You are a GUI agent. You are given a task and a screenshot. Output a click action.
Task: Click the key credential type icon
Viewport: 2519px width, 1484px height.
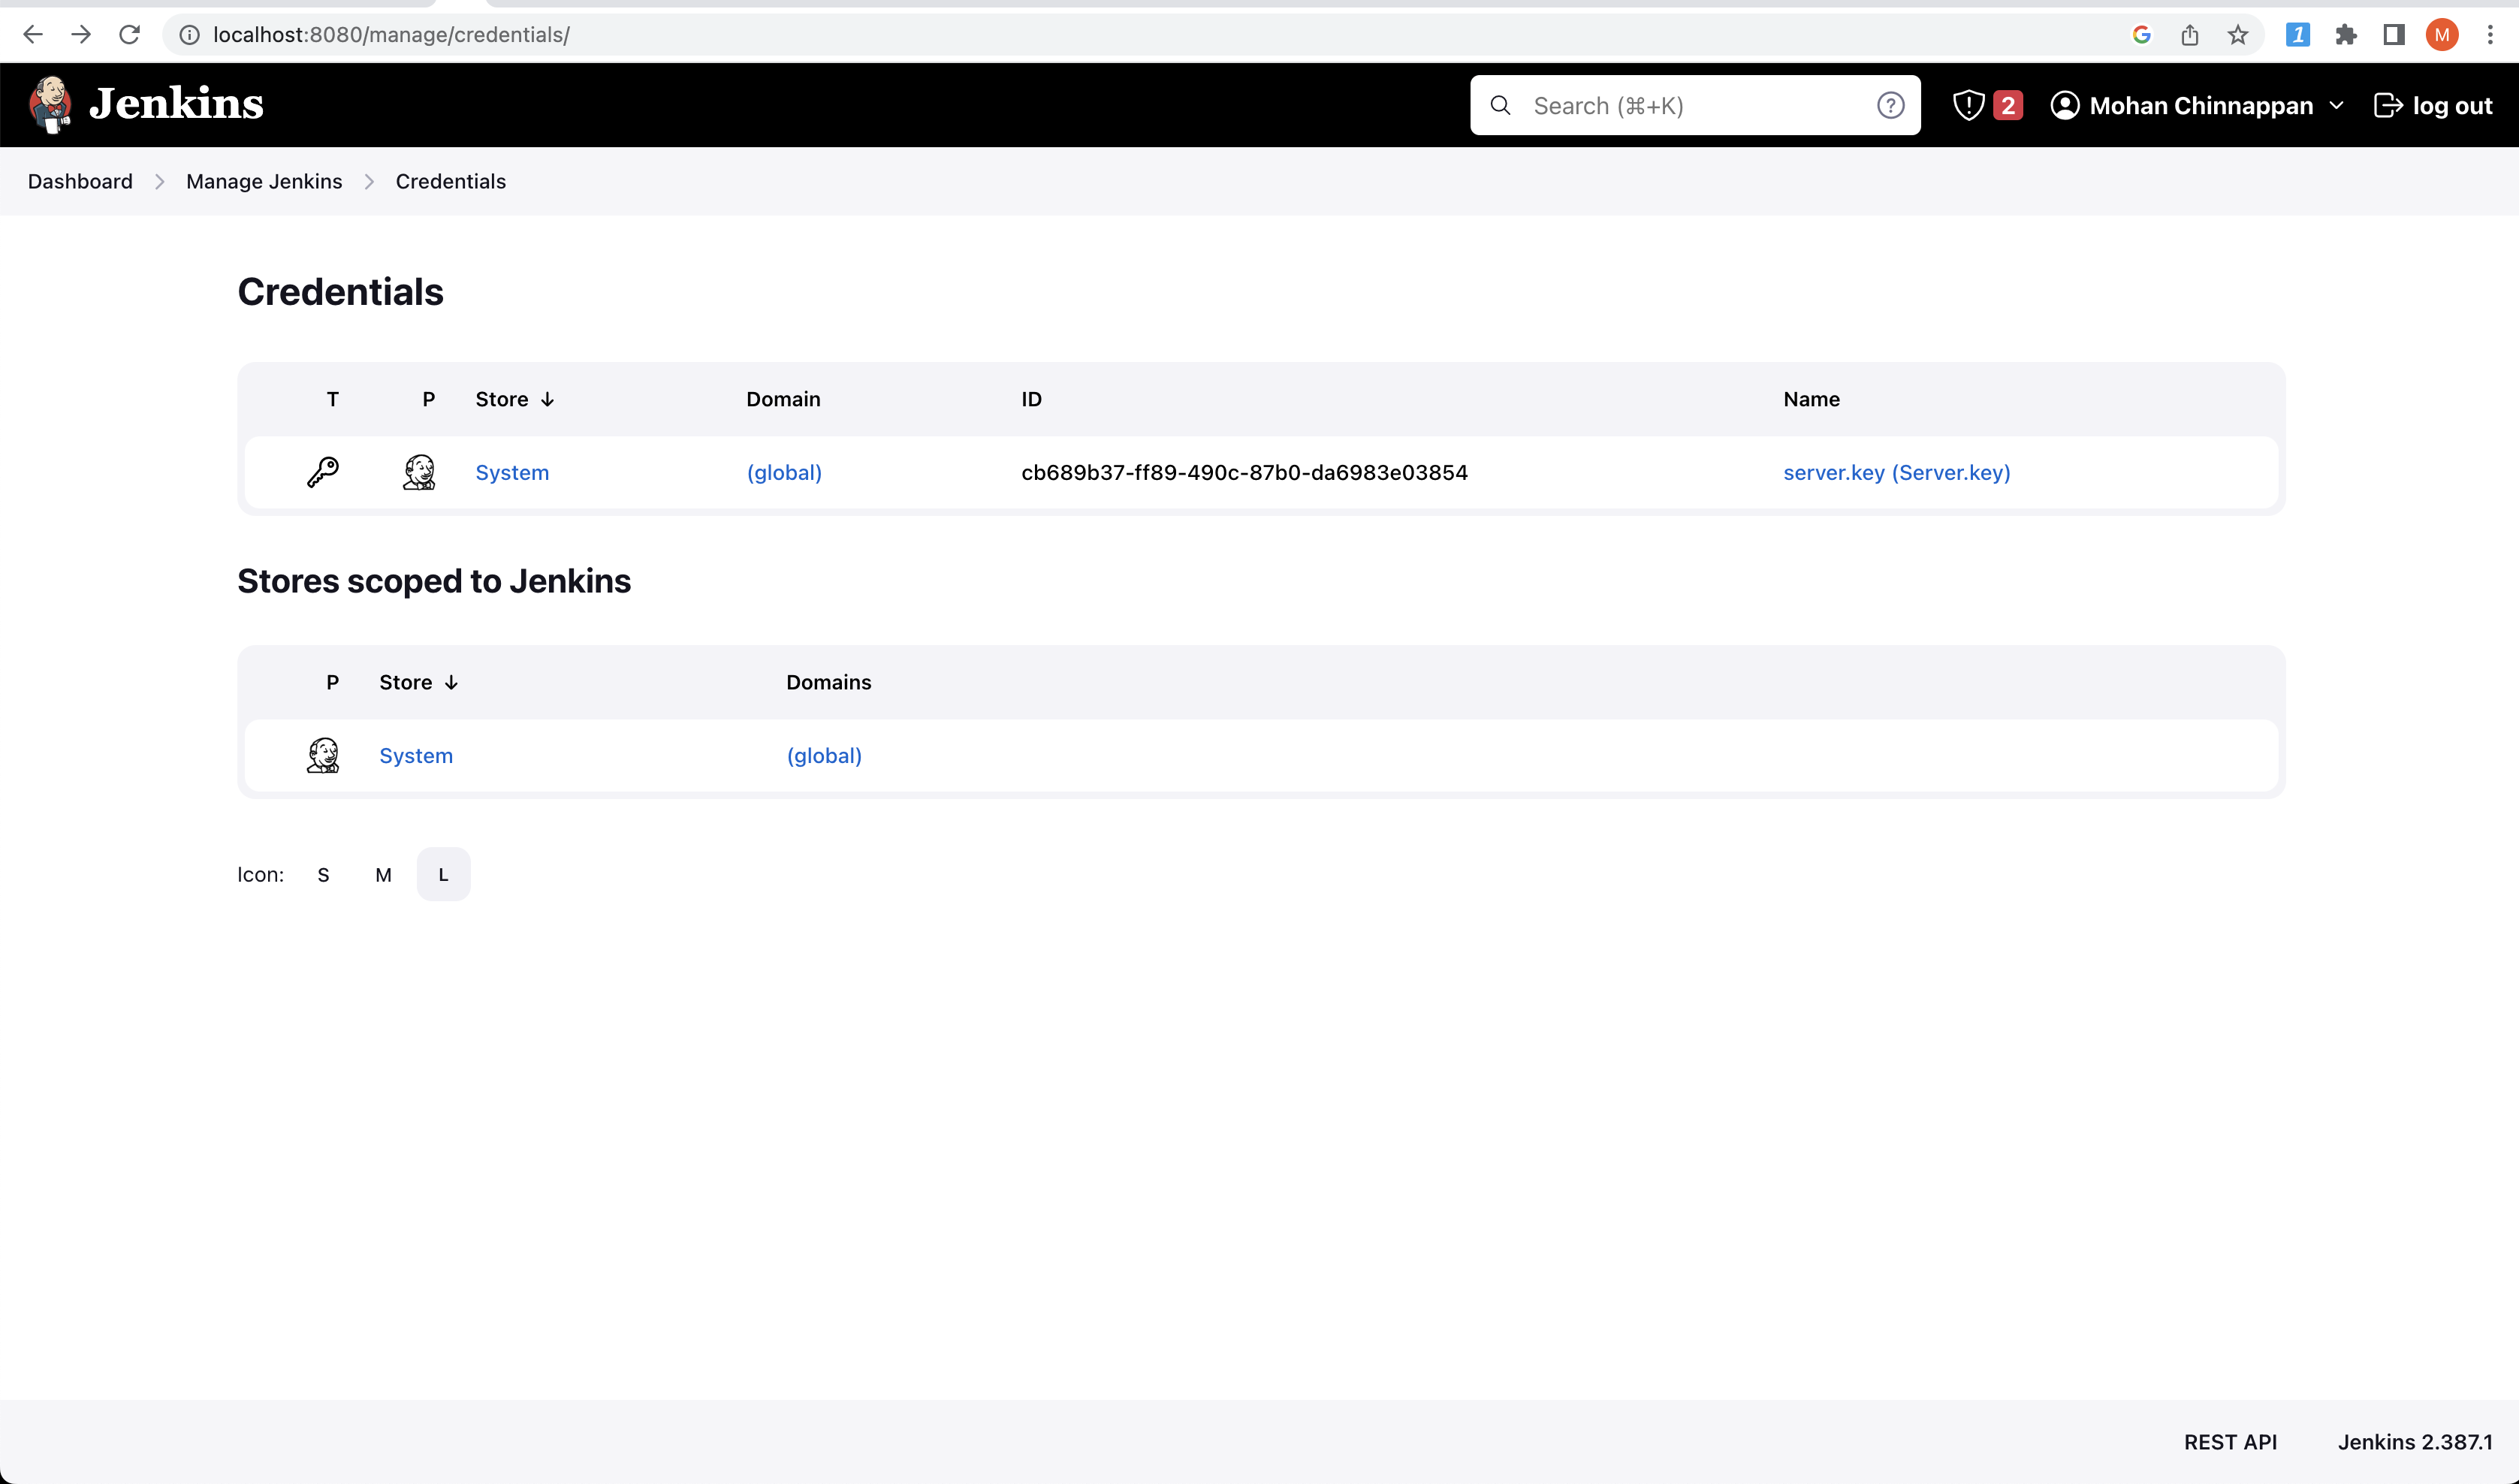pos(322,472)
